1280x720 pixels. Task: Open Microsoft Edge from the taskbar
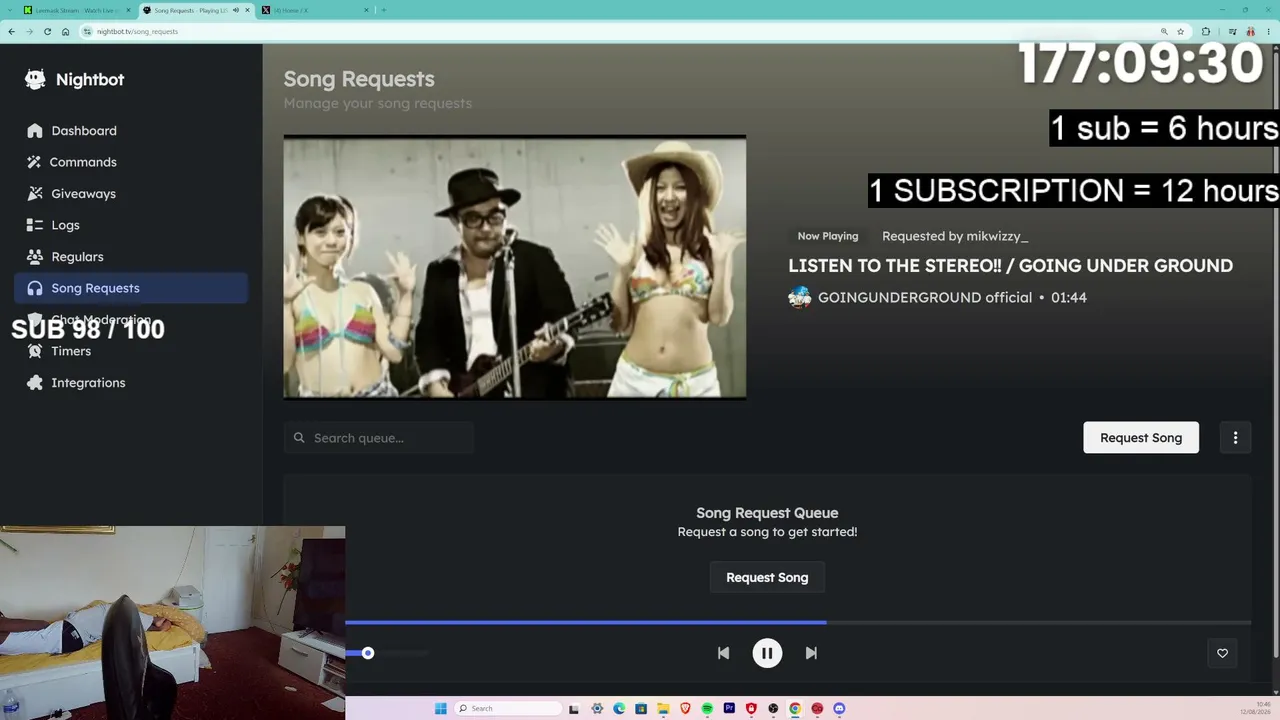[619, 709]
